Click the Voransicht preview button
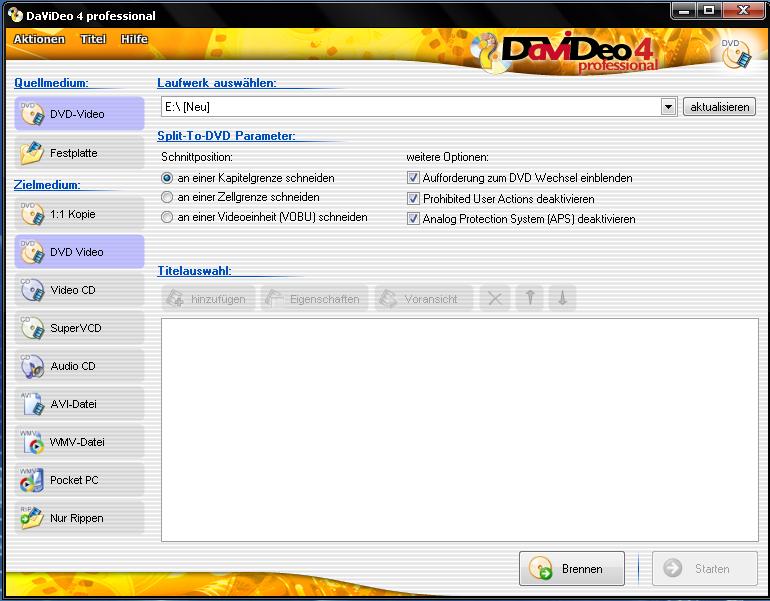 [x=424, y=299]
